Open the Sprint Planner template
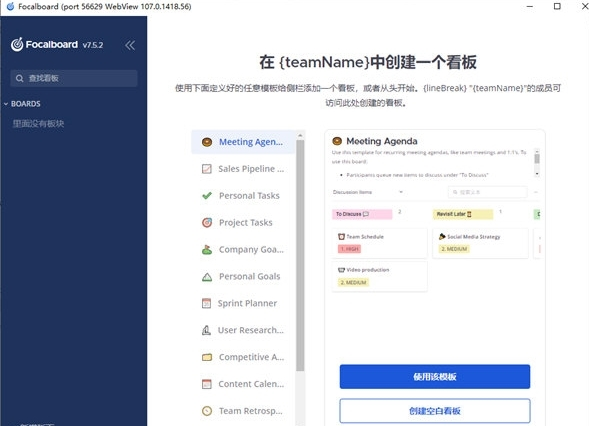This screenshot has width=589, height=426. tap(243, 303)
